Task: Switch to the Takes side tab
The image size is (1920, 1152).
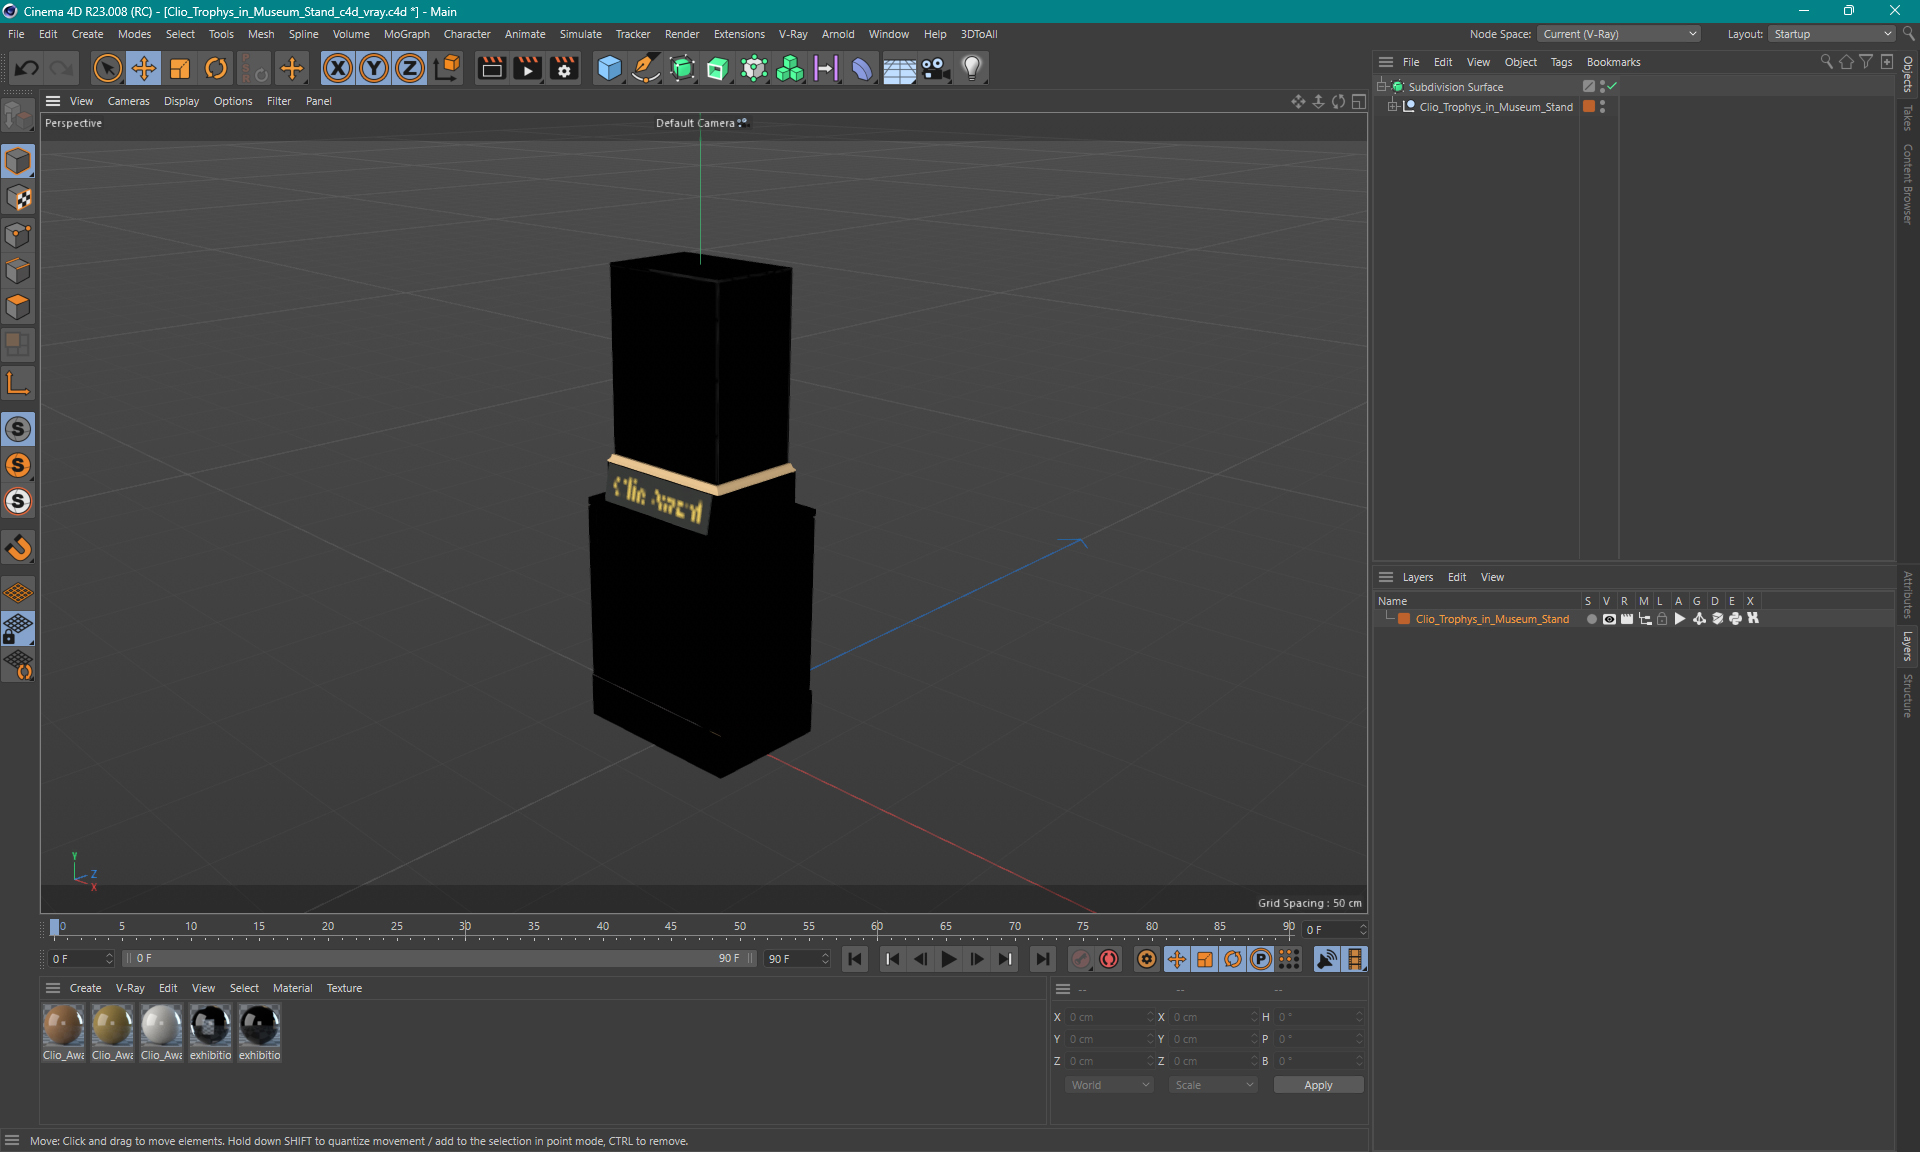Action: point(1908,118)
